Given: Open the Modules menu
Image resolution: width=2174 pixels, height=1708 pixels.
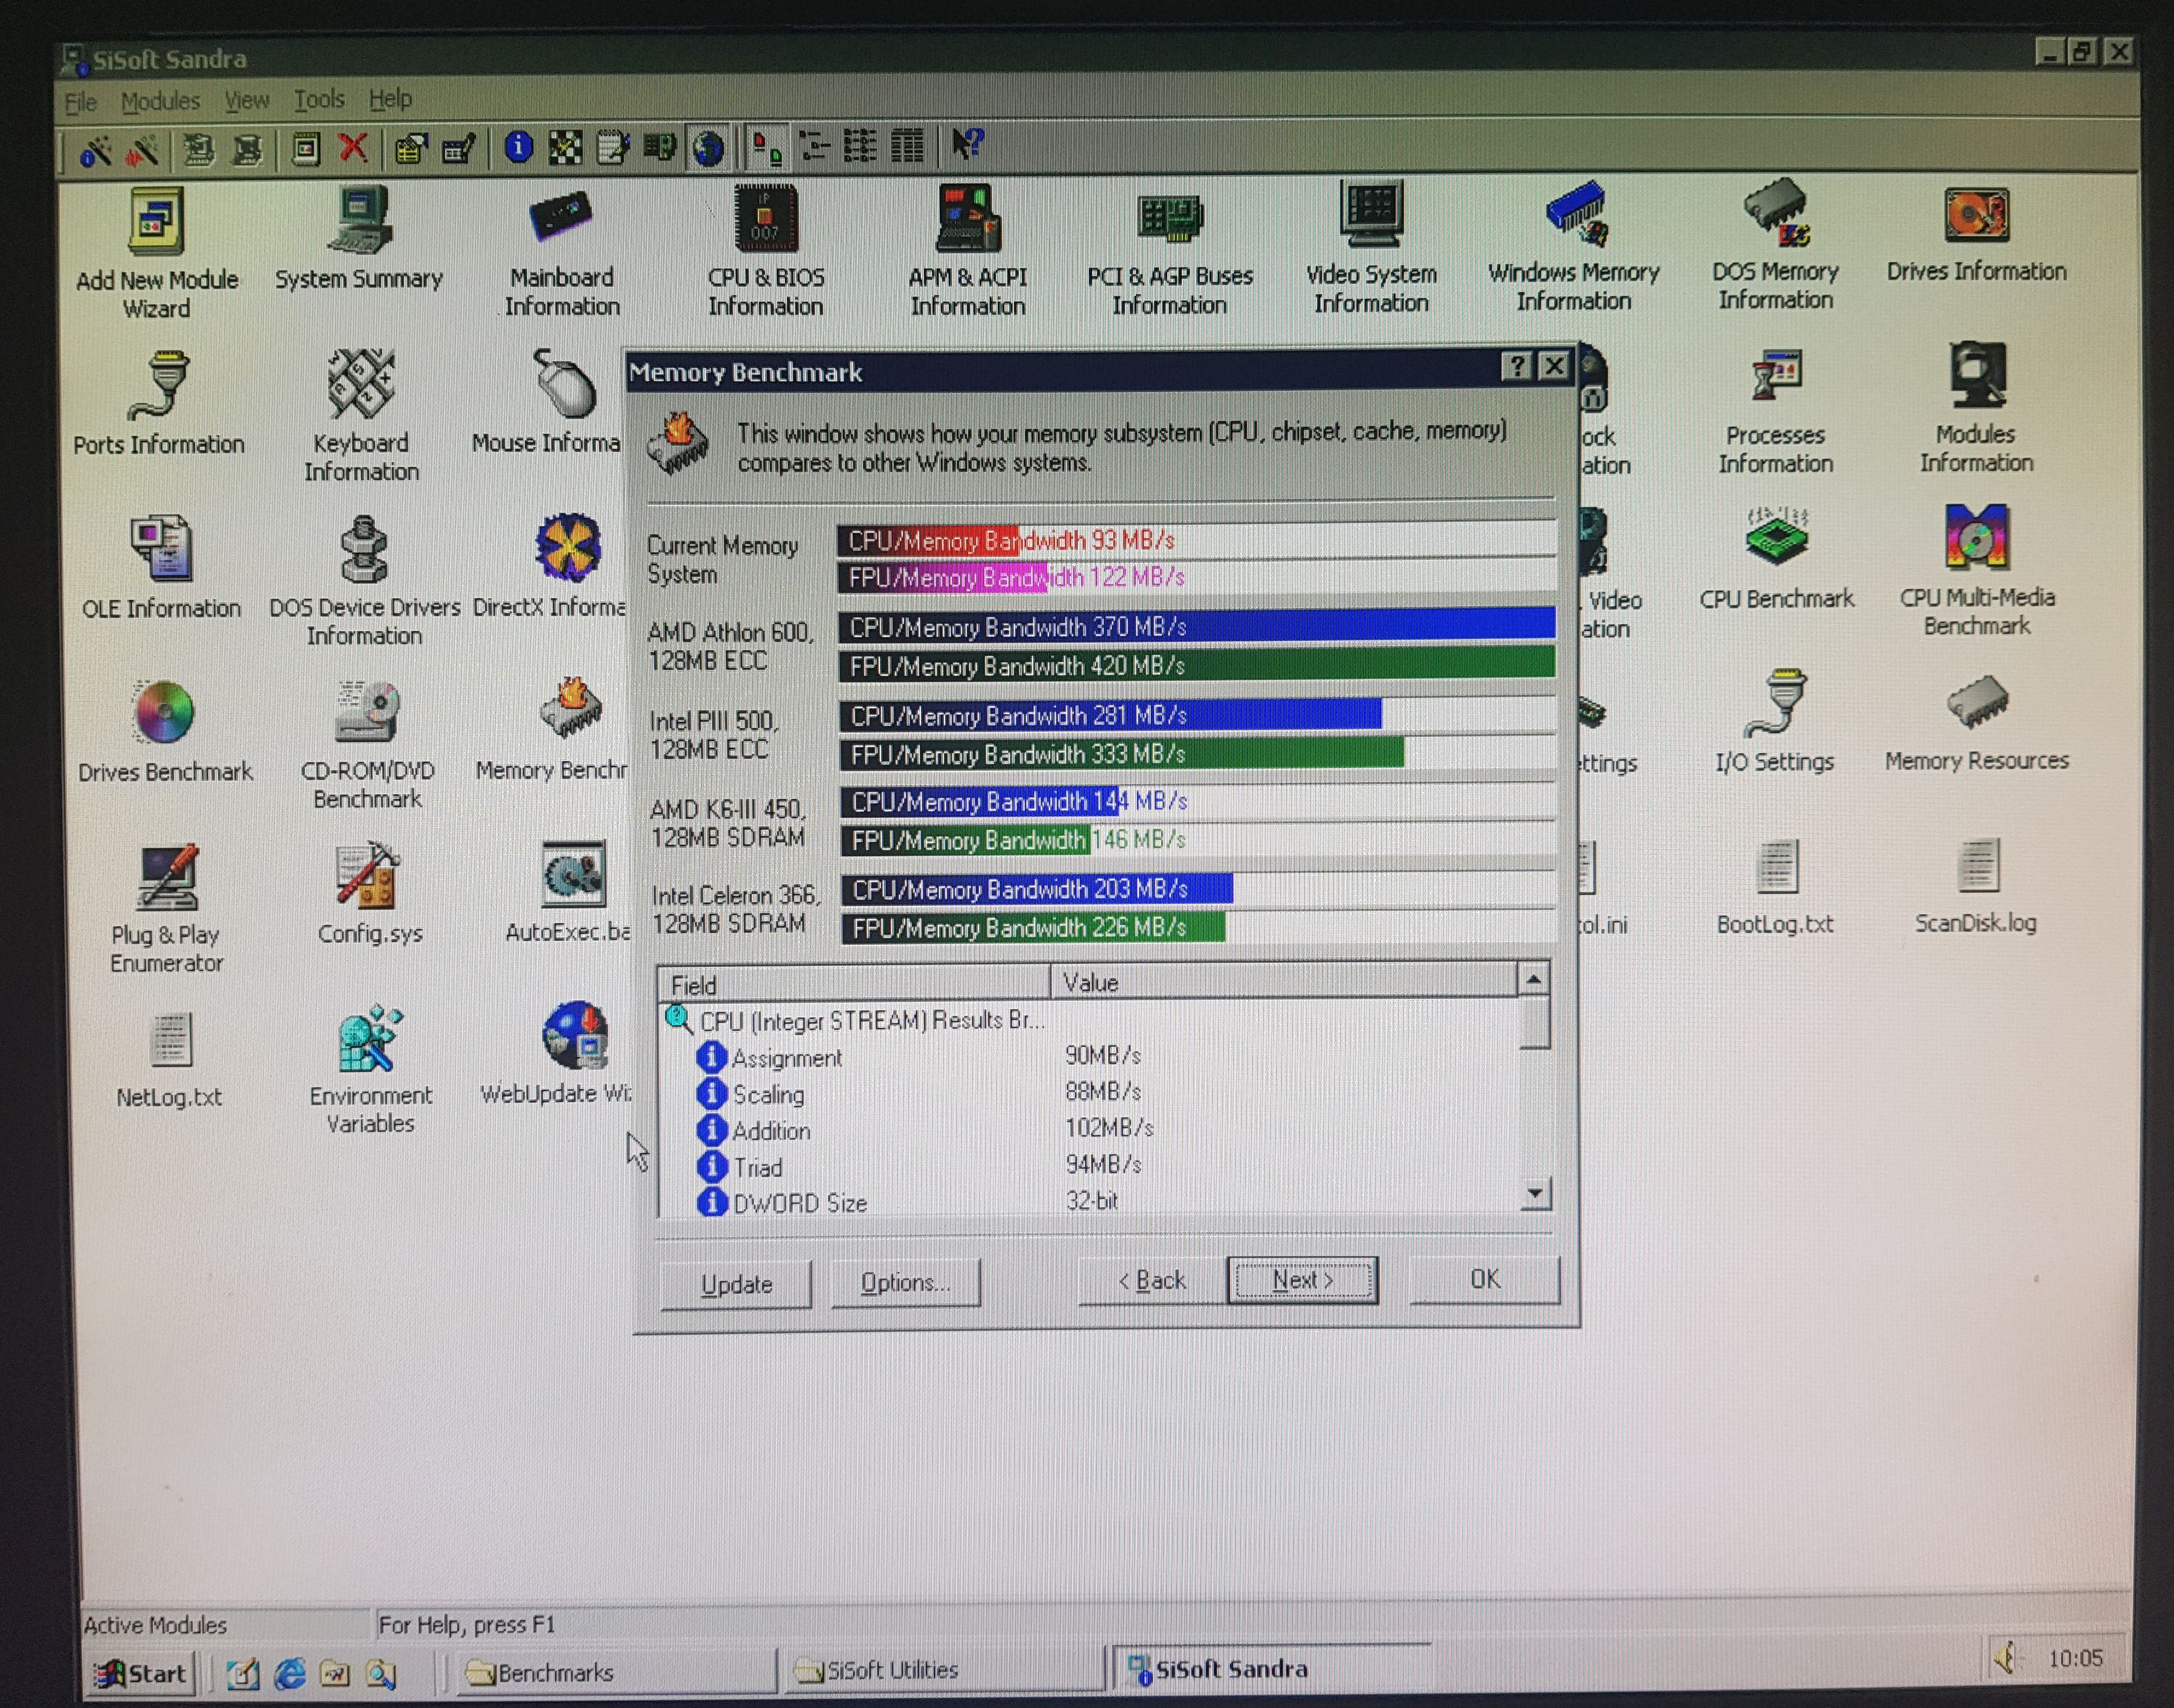Looking at the screenshot, I should (x=160, y=101).
